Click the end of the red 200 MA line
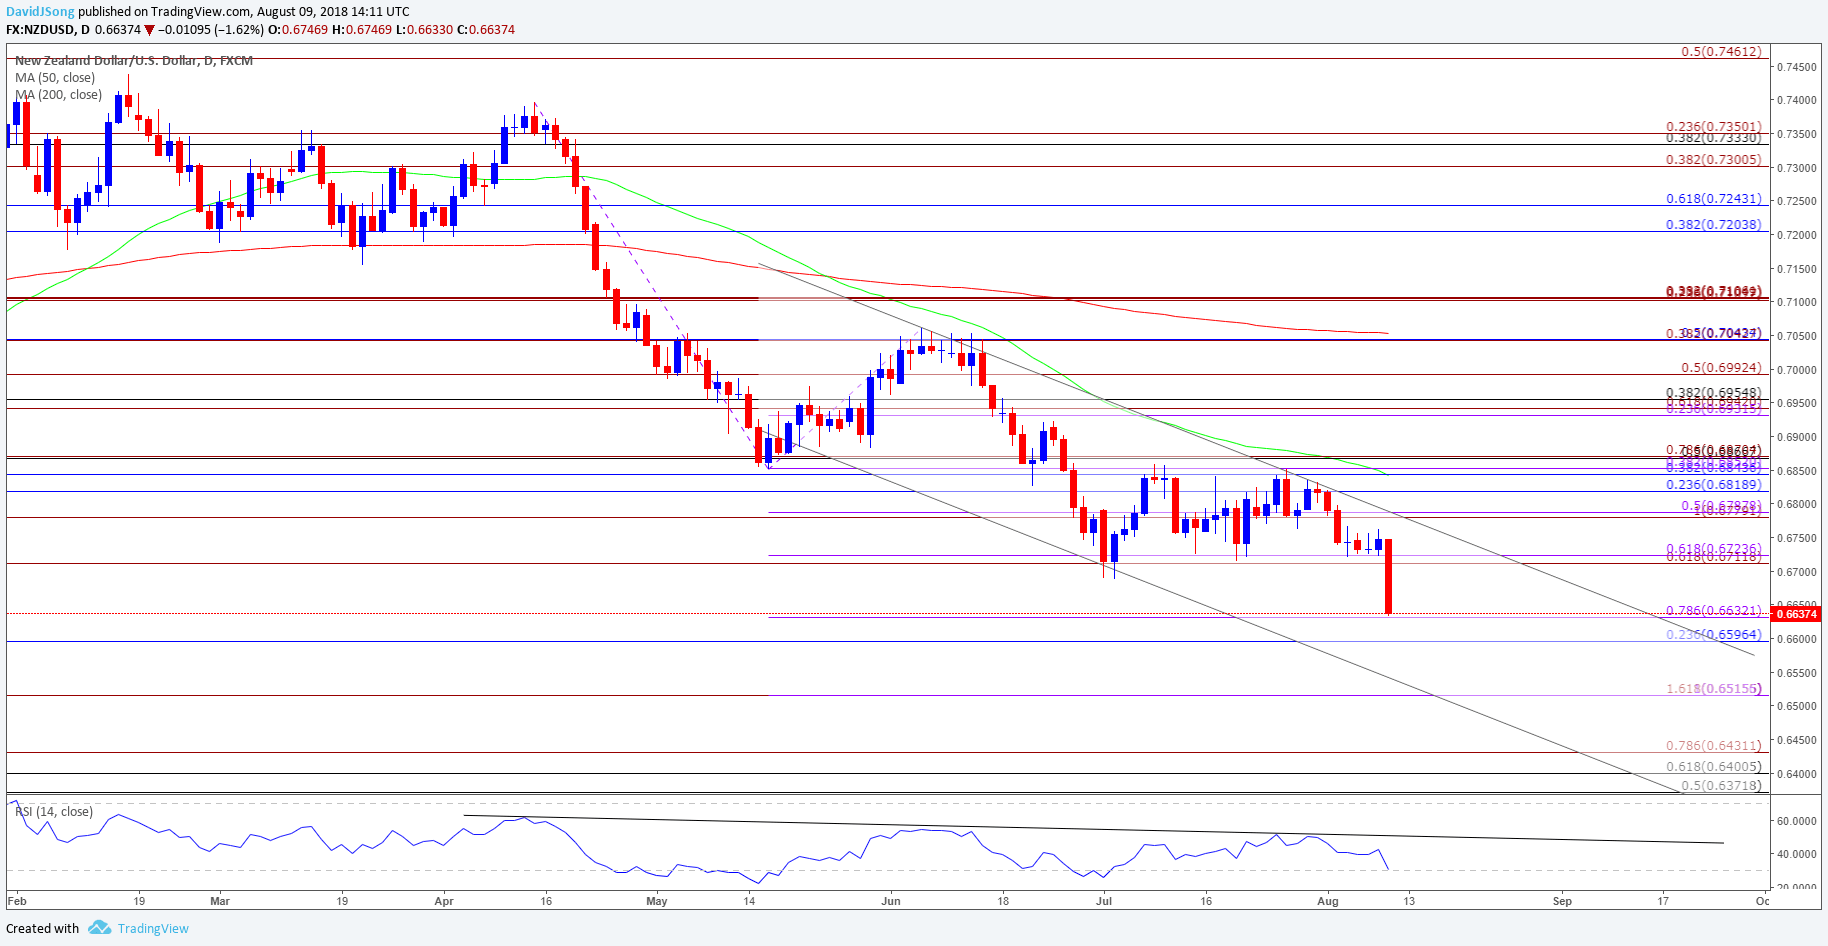The height and width of the screenshot is (946, 1828). (1386, 333)
